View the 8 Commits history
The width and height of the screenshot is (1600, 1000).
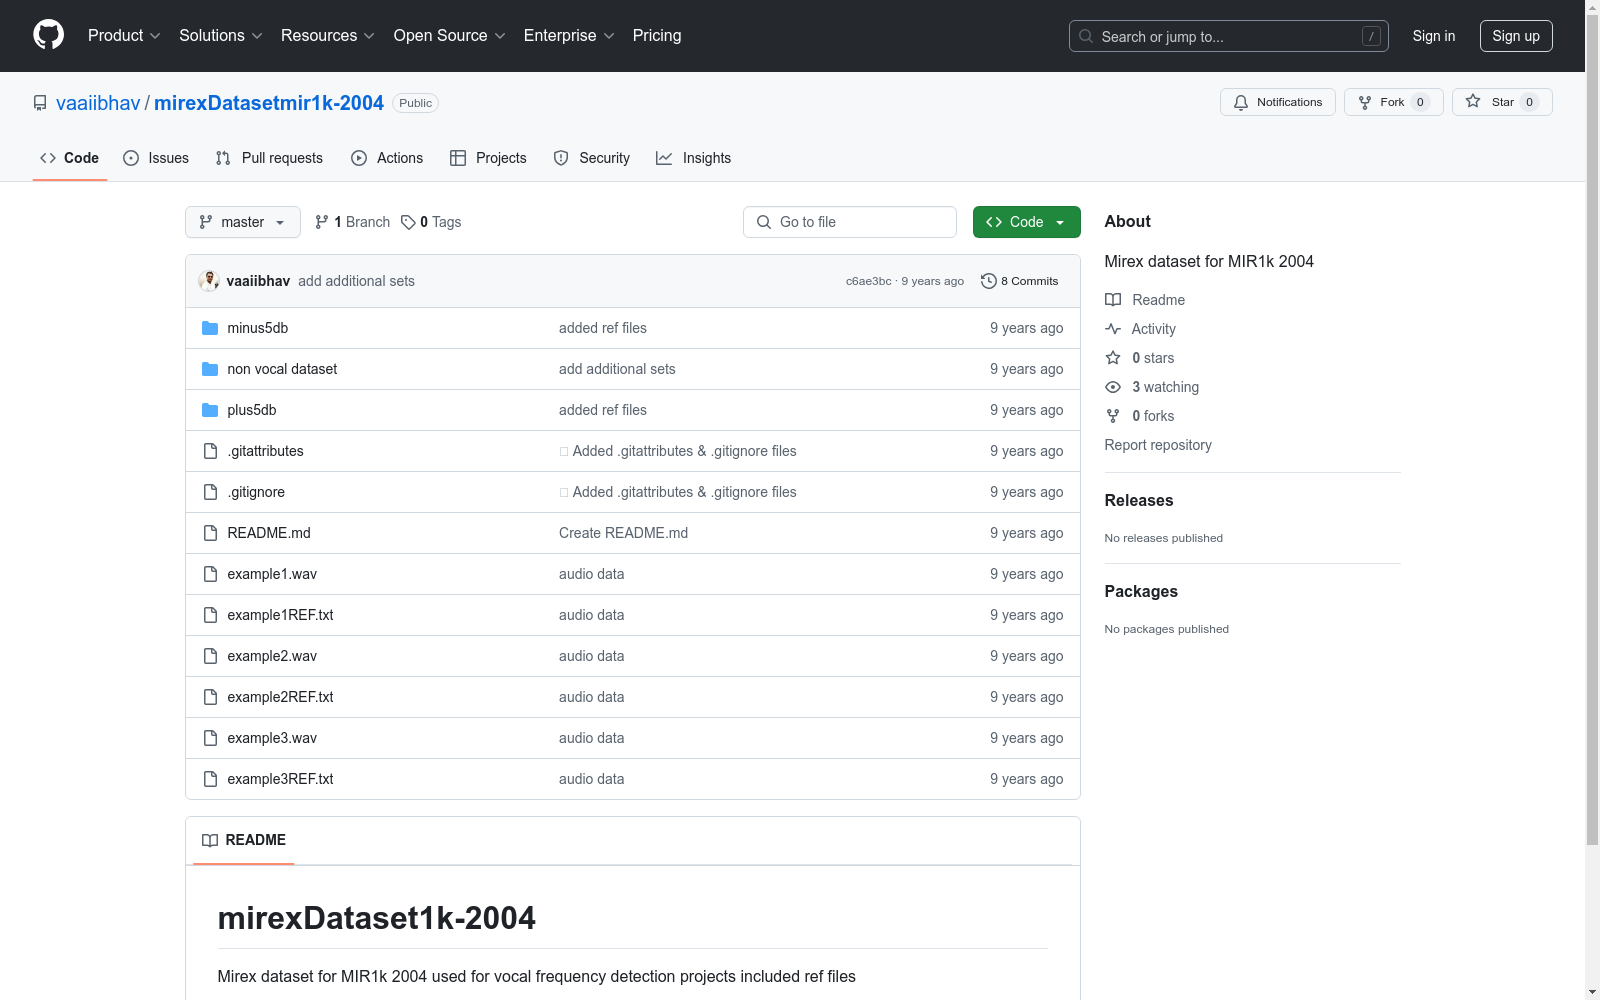[1020, 281]
